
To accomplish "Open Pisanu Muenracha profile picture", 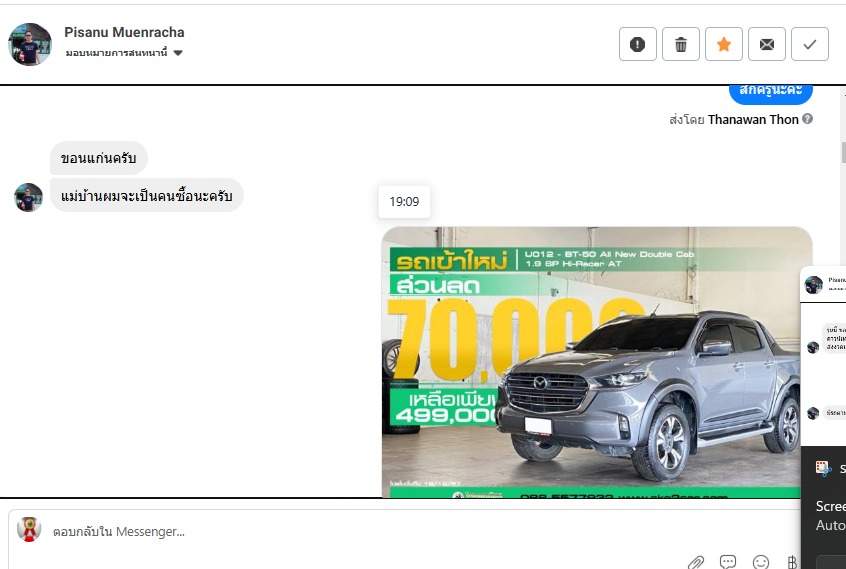I will [30, 44].
